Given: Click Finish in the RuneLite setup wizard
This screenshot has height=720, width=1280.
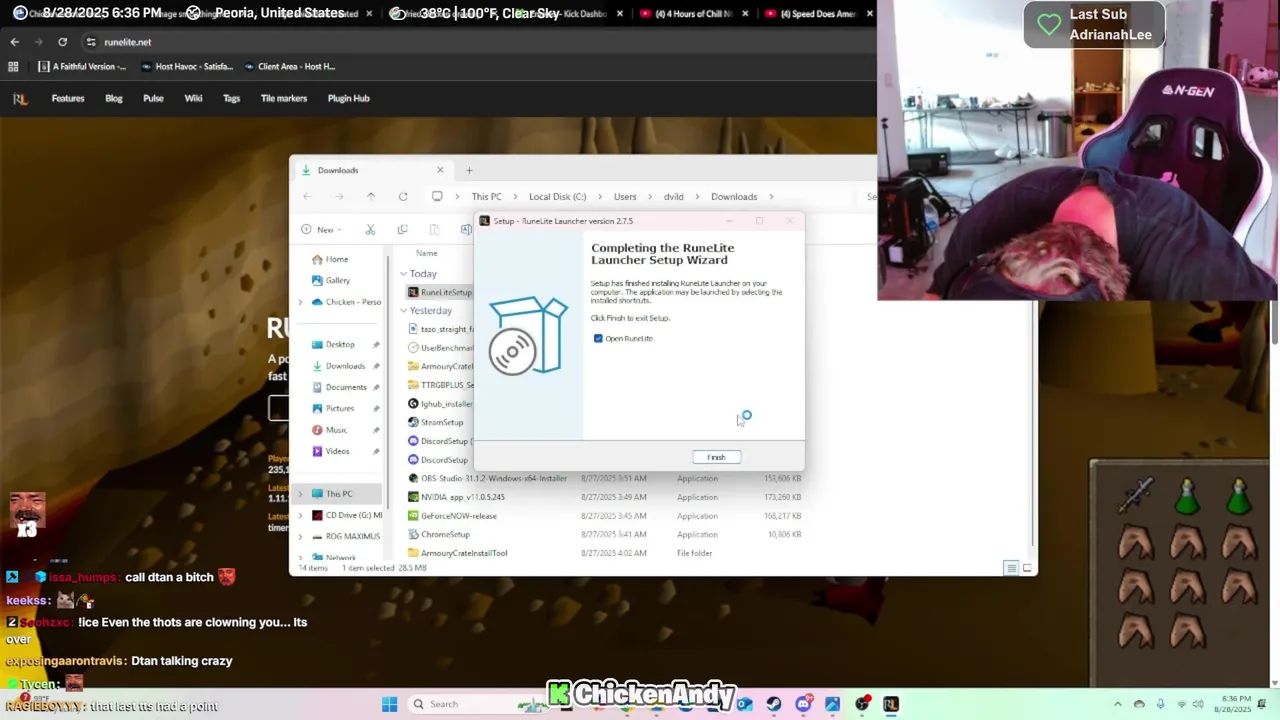Looking at the screenshot, I should point(716,457).
